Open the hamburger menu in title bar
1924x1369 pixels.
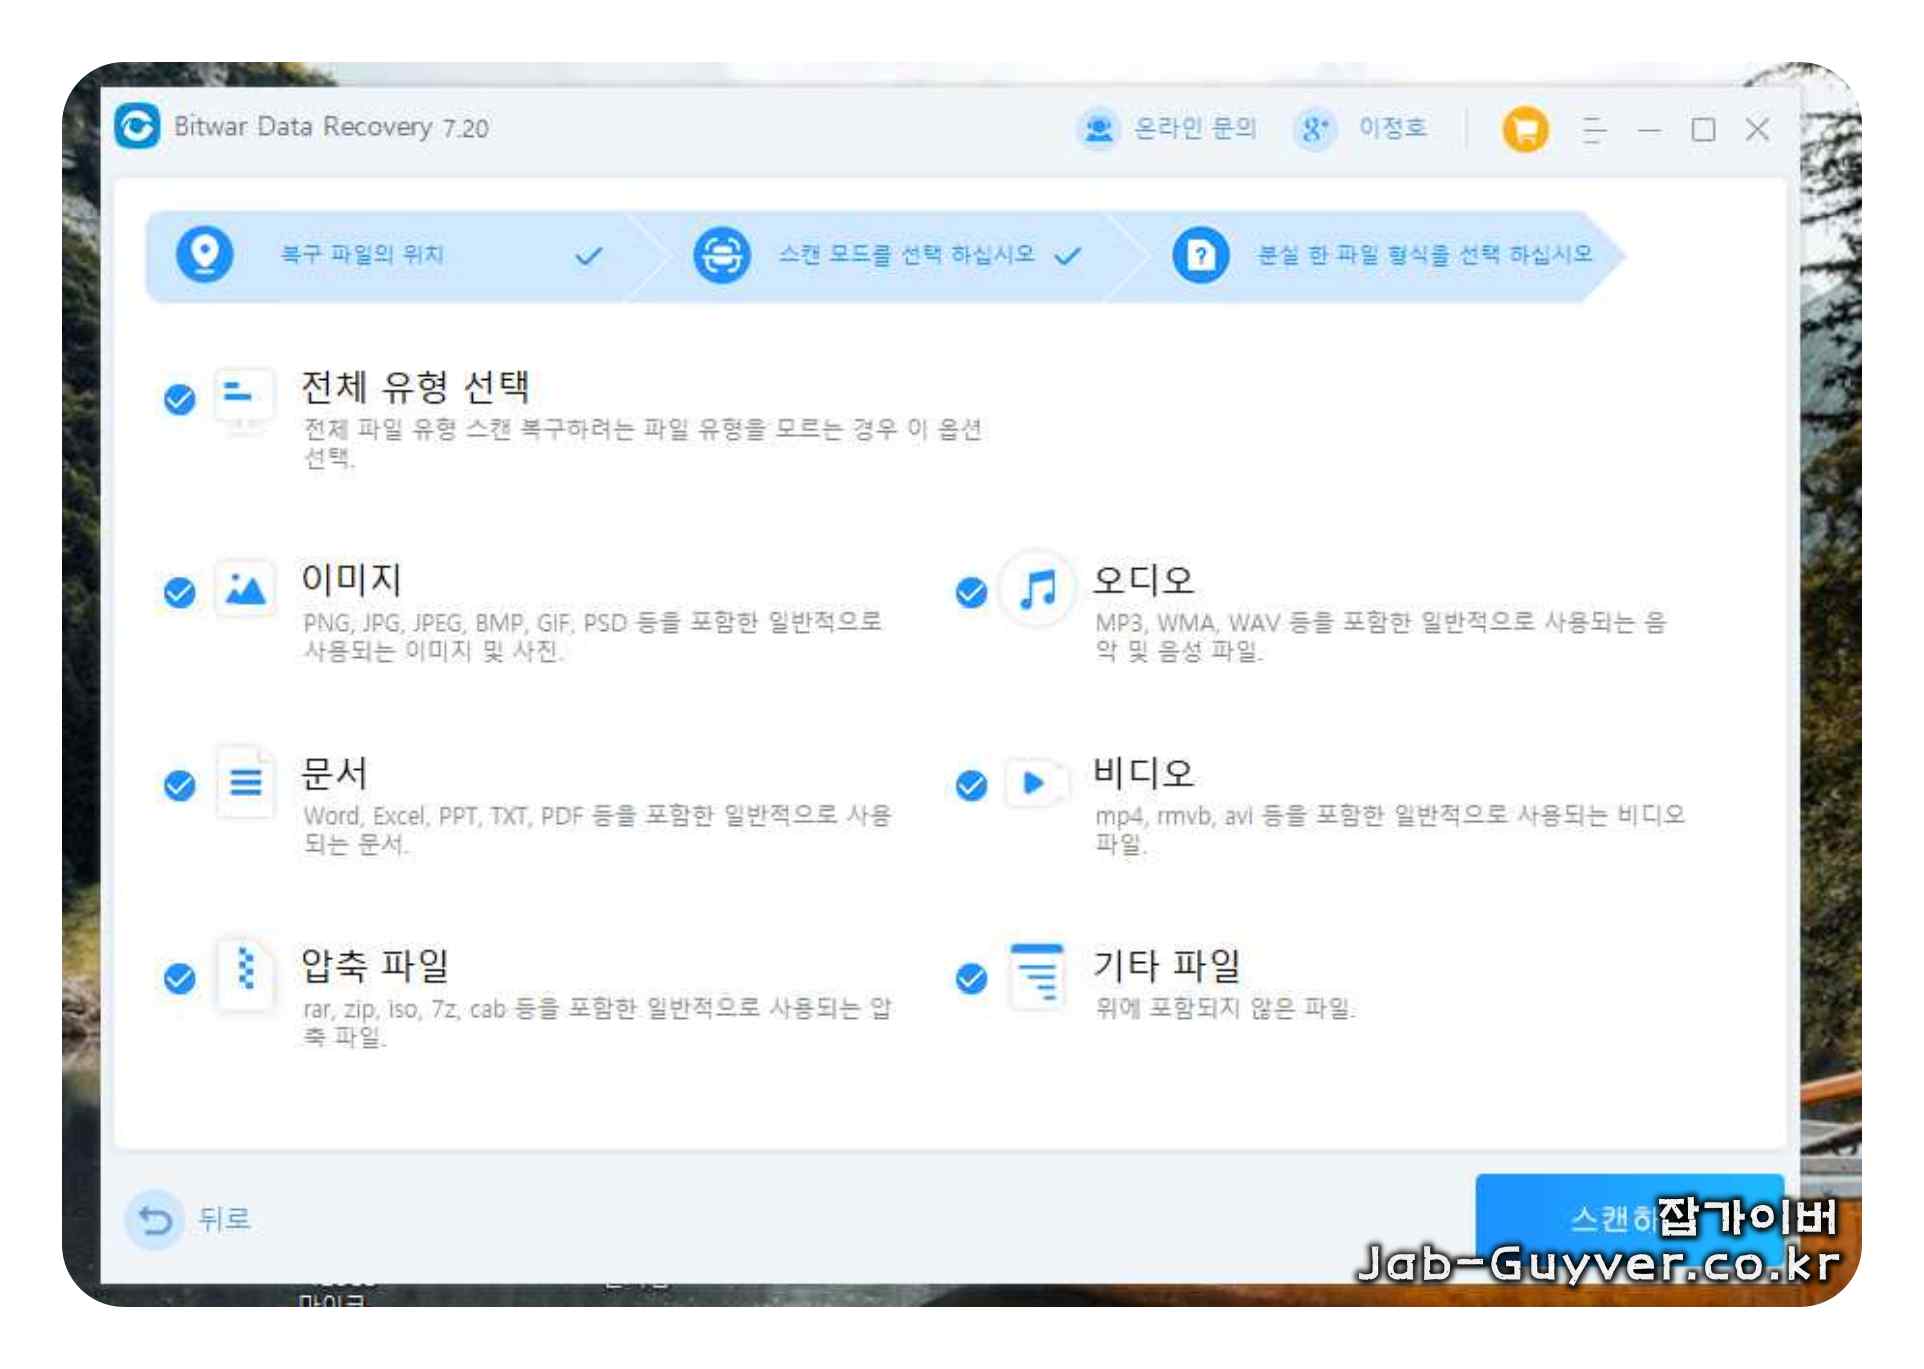1594,130
